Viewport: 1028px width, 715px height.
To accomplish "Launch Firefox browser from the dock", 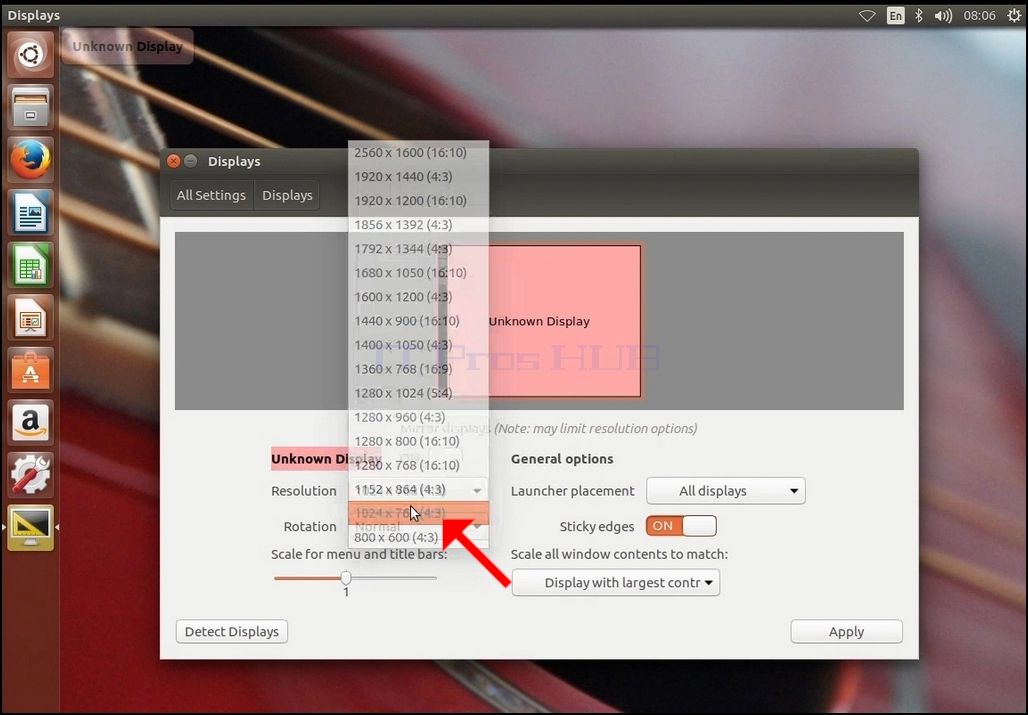I will click(30, 160).
